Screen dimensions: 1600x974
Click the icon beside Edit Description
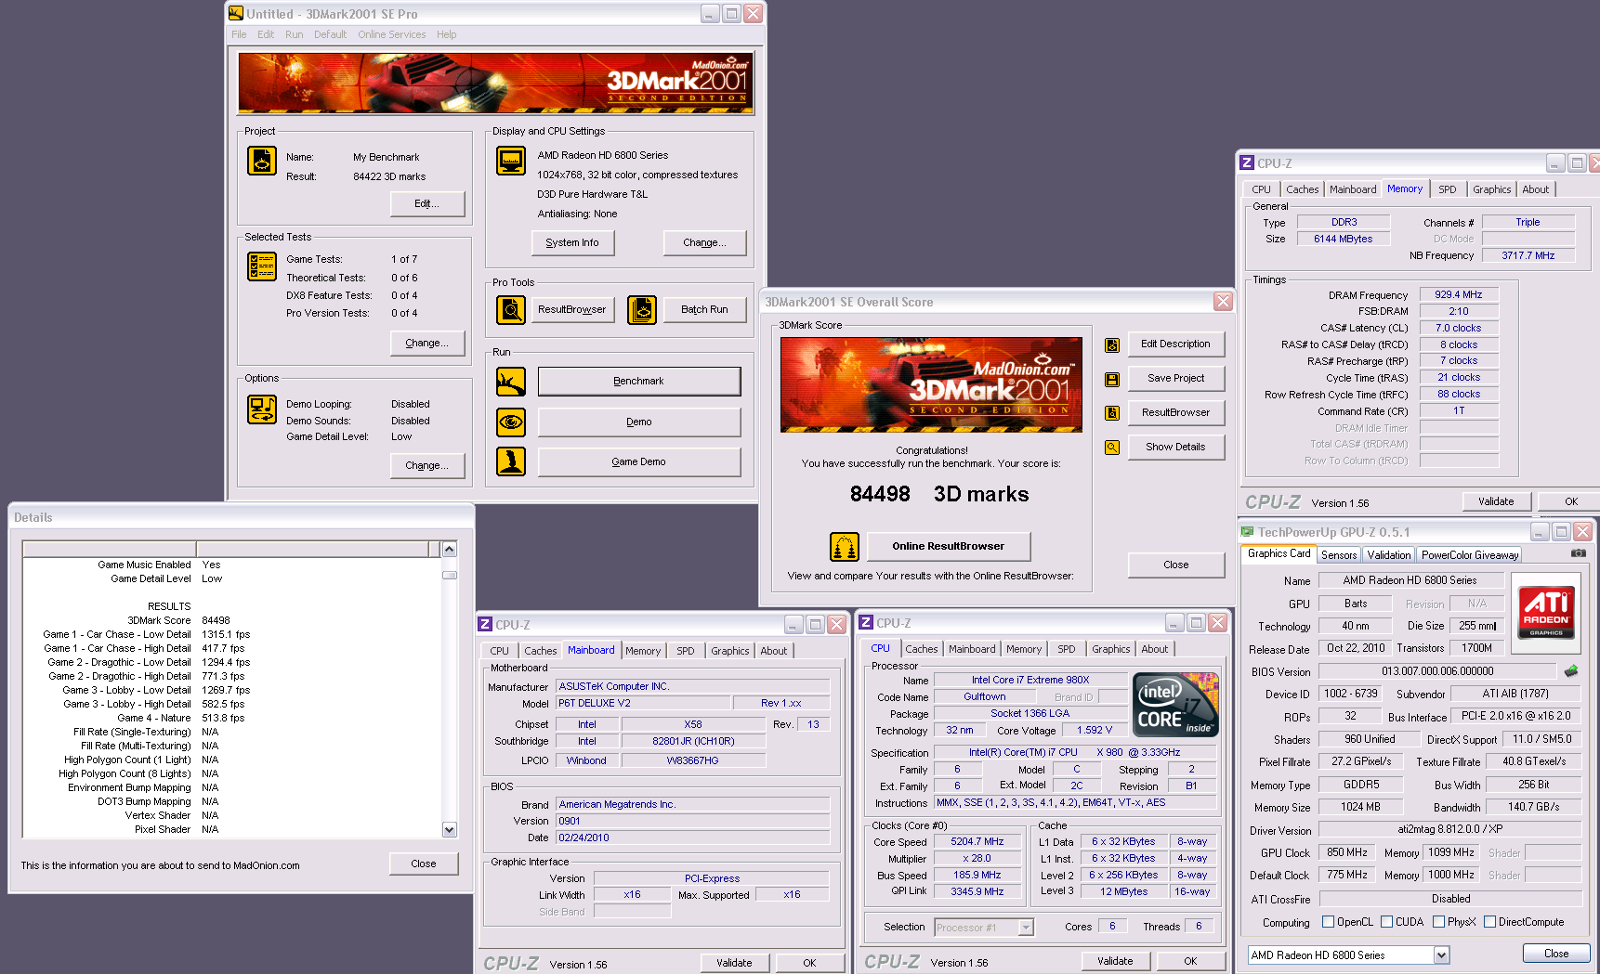click(1112, 345)
